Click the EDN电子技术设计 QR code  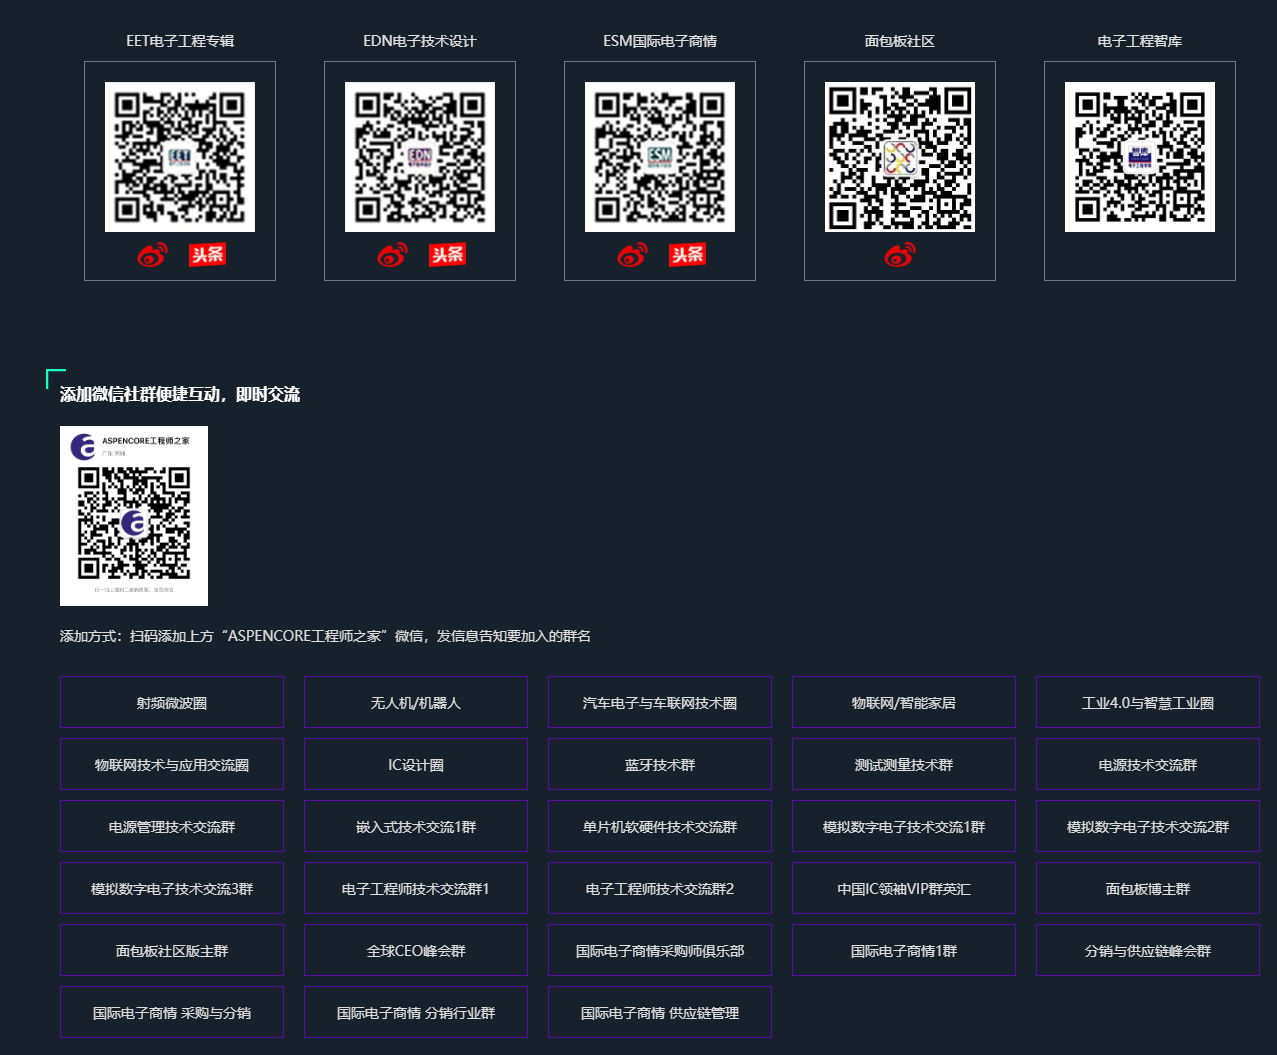tap(420, 157)
